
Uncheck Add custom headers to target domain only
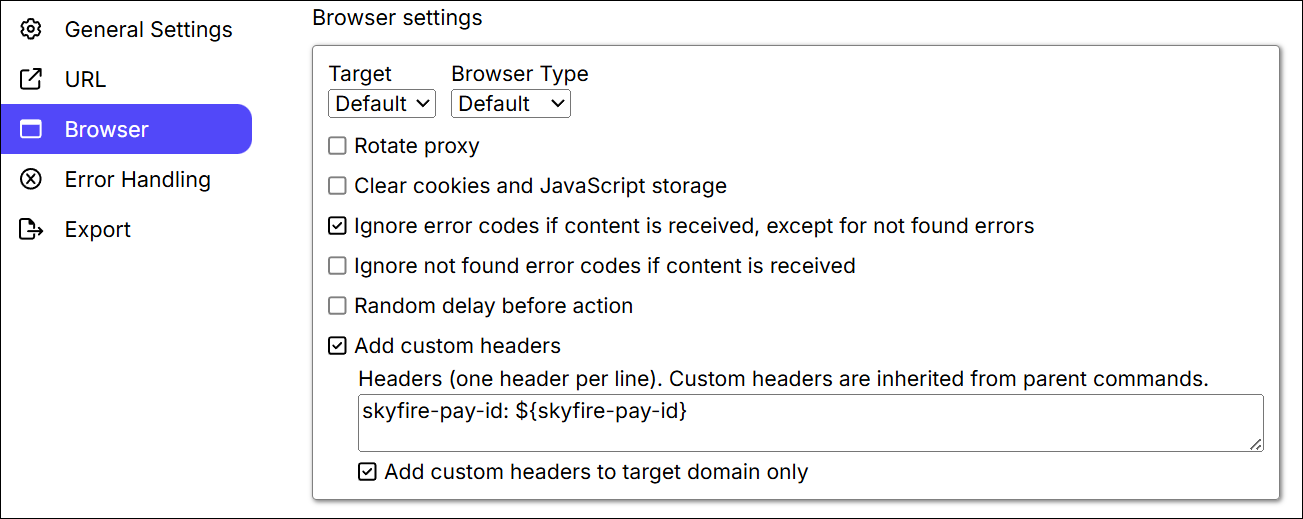point(368,472)
